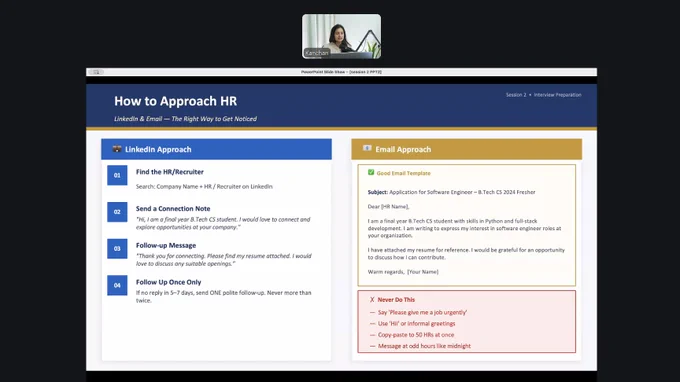Viewport: 680px width, 382px height.
Task: Click the Kanchan participant video thumbnail
Action: [342, 36]
